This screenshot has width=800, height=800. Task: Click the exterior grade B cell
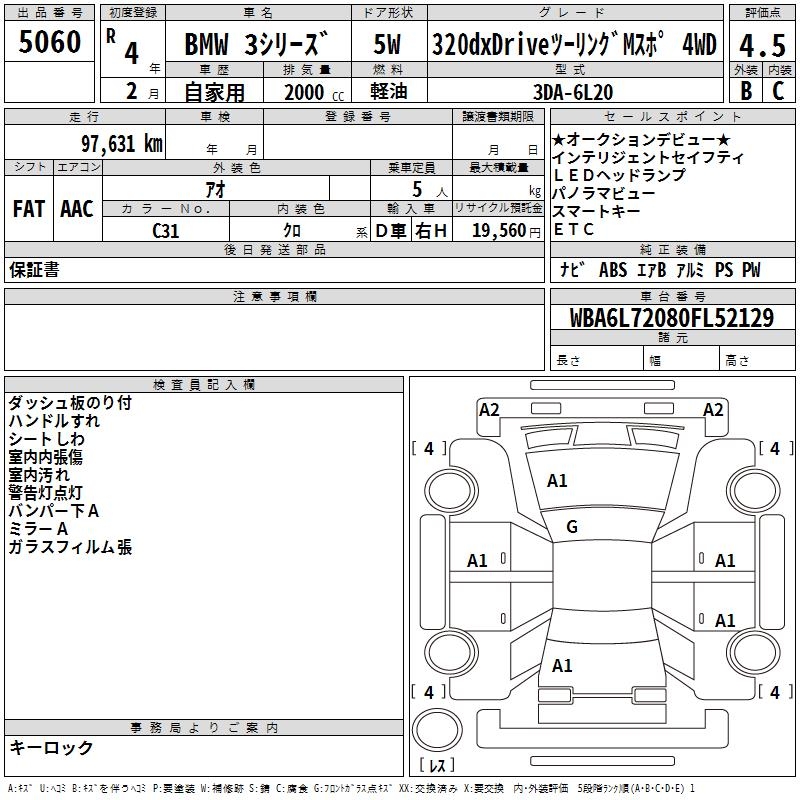click(x=746, y=90)
